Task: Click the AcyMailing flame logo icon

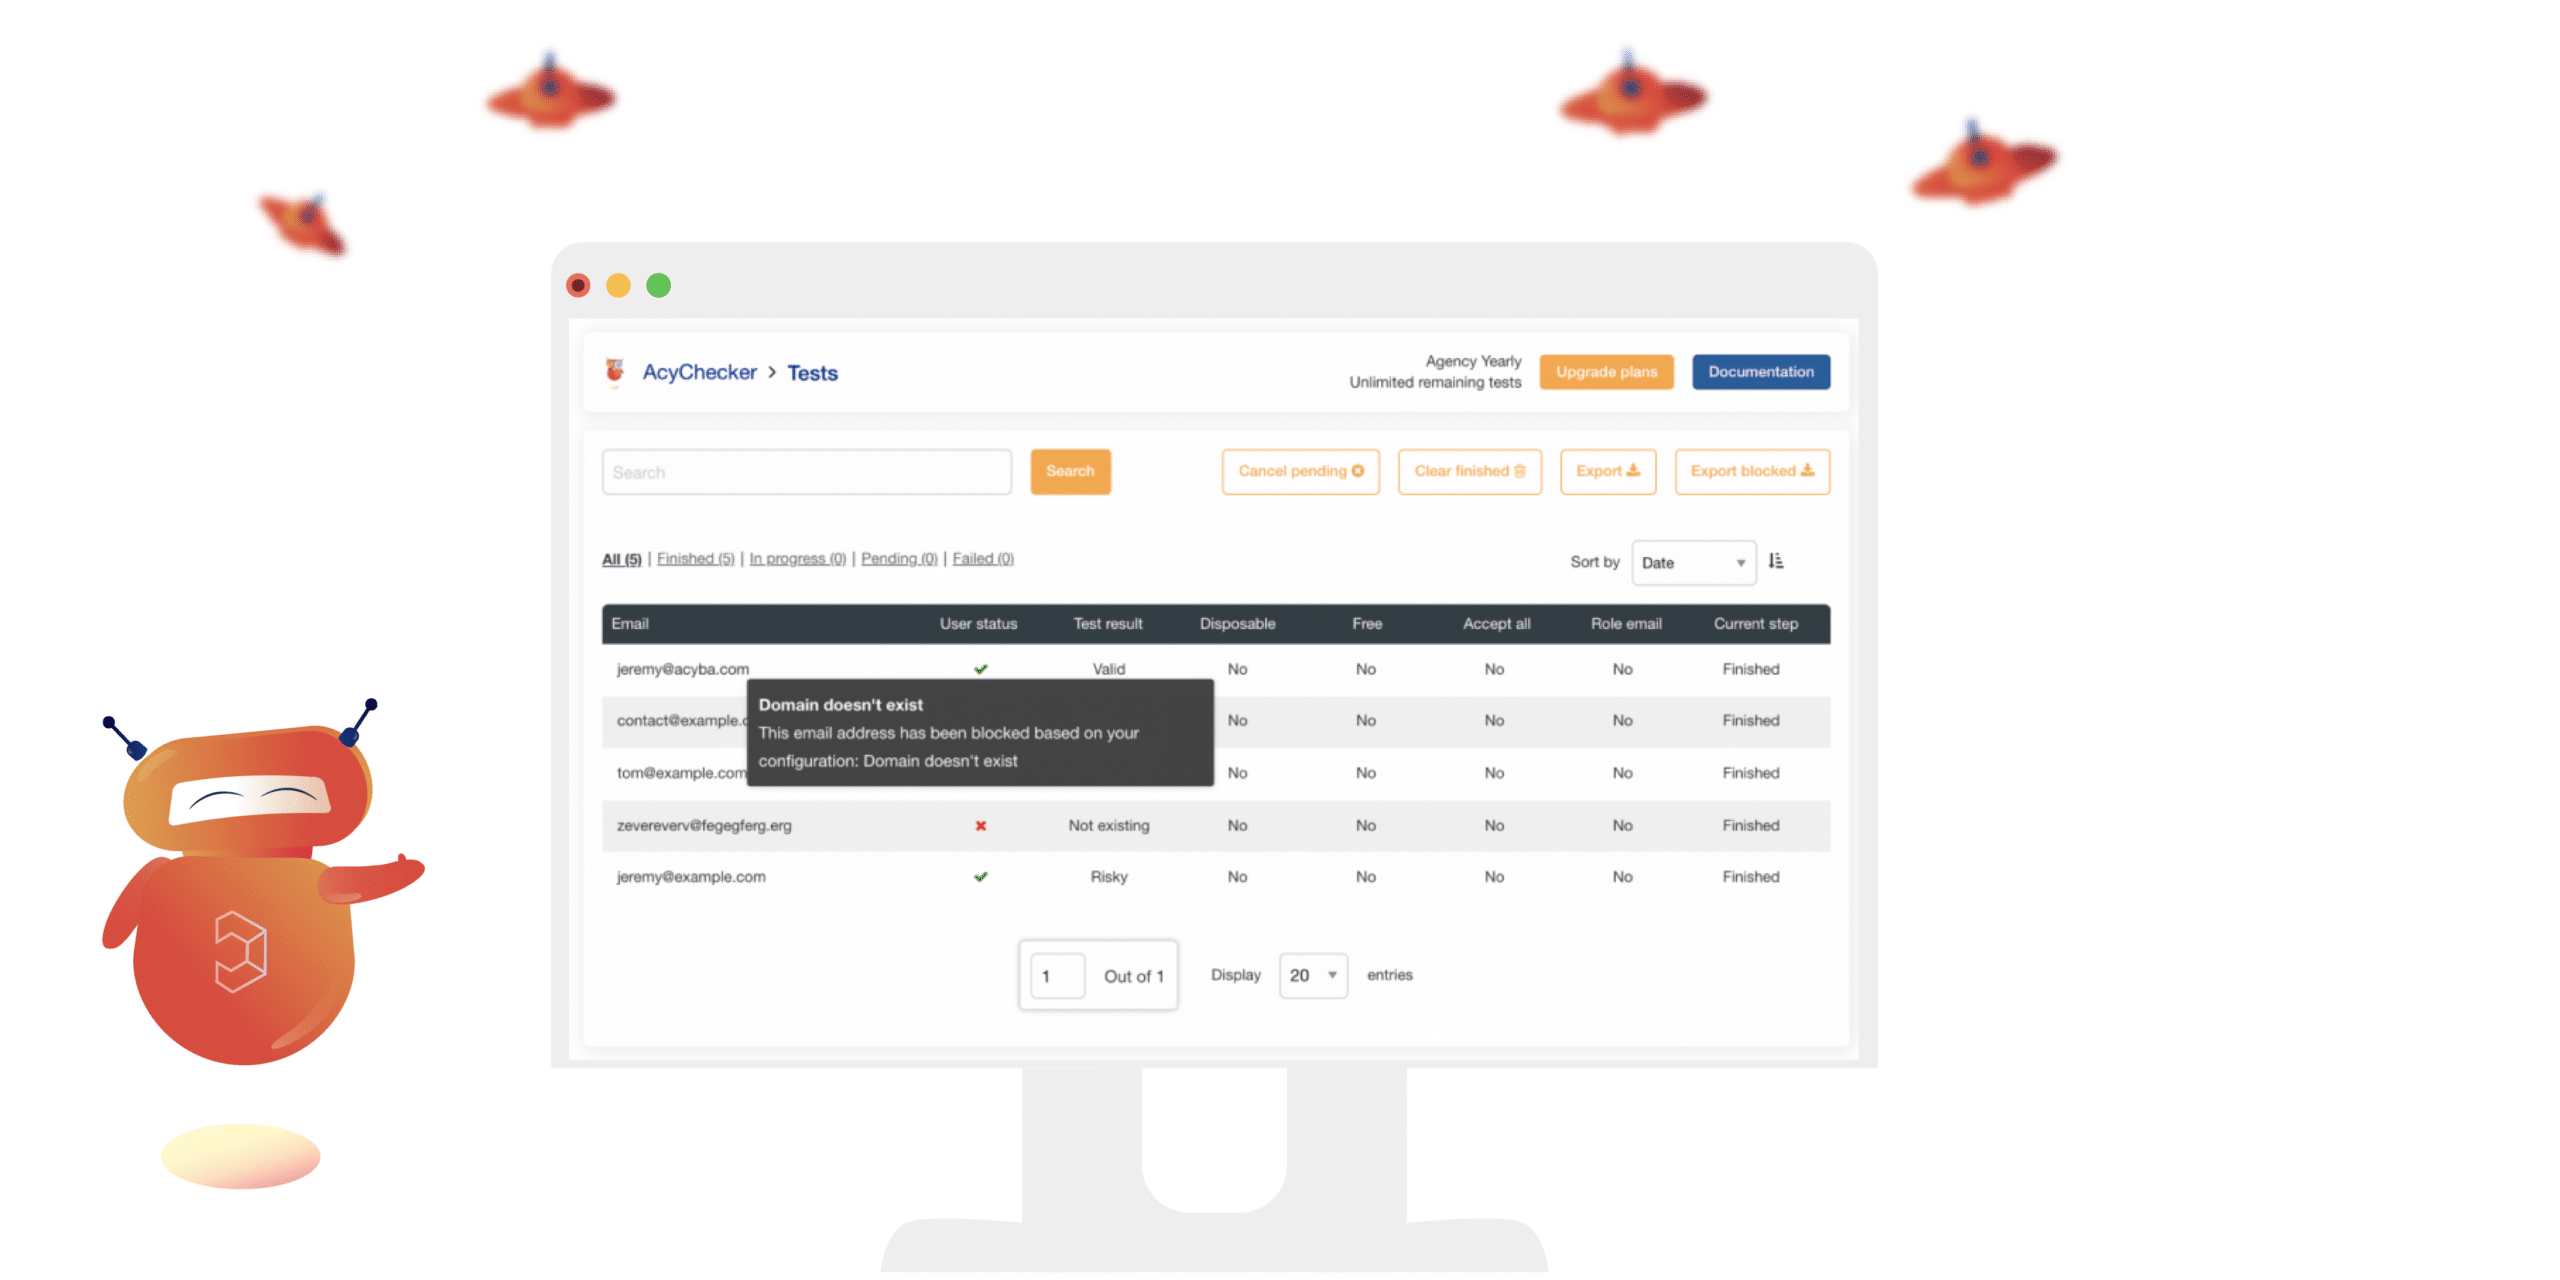Action: coord(614,372)
